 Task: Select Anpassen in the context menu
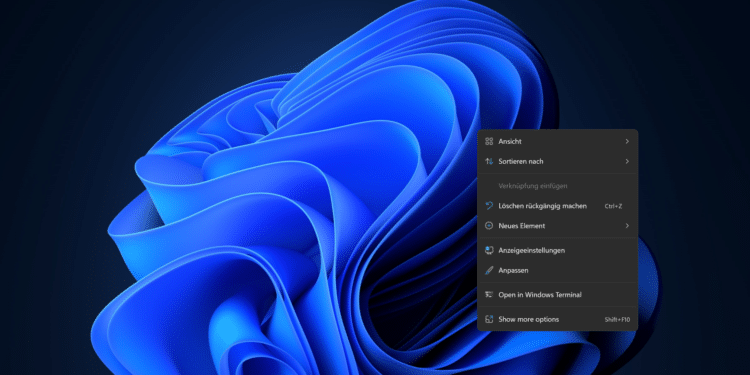(558, 270)
